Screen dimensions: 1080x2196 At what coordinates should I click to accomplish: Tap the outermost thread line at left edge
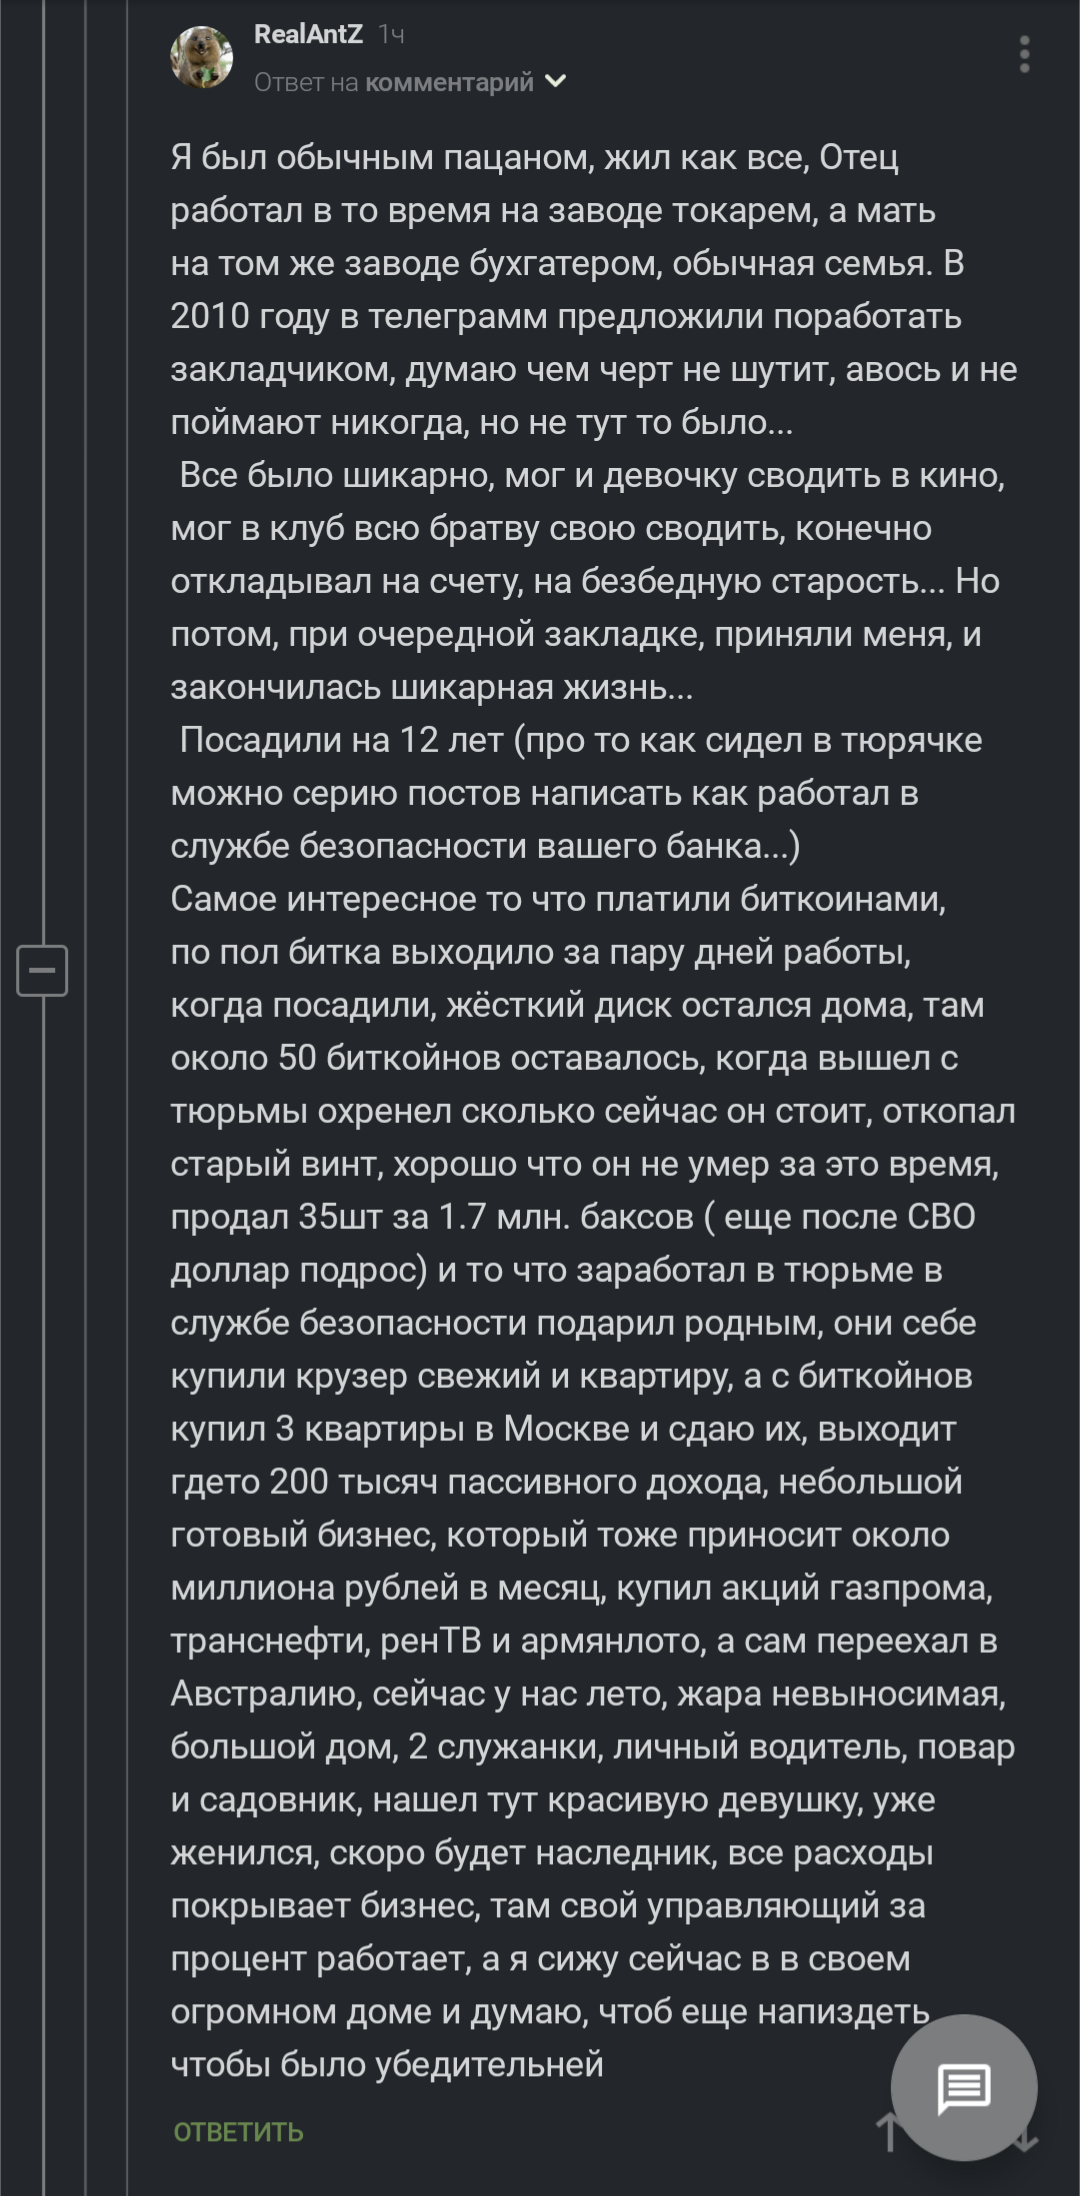pos(3,1098)
